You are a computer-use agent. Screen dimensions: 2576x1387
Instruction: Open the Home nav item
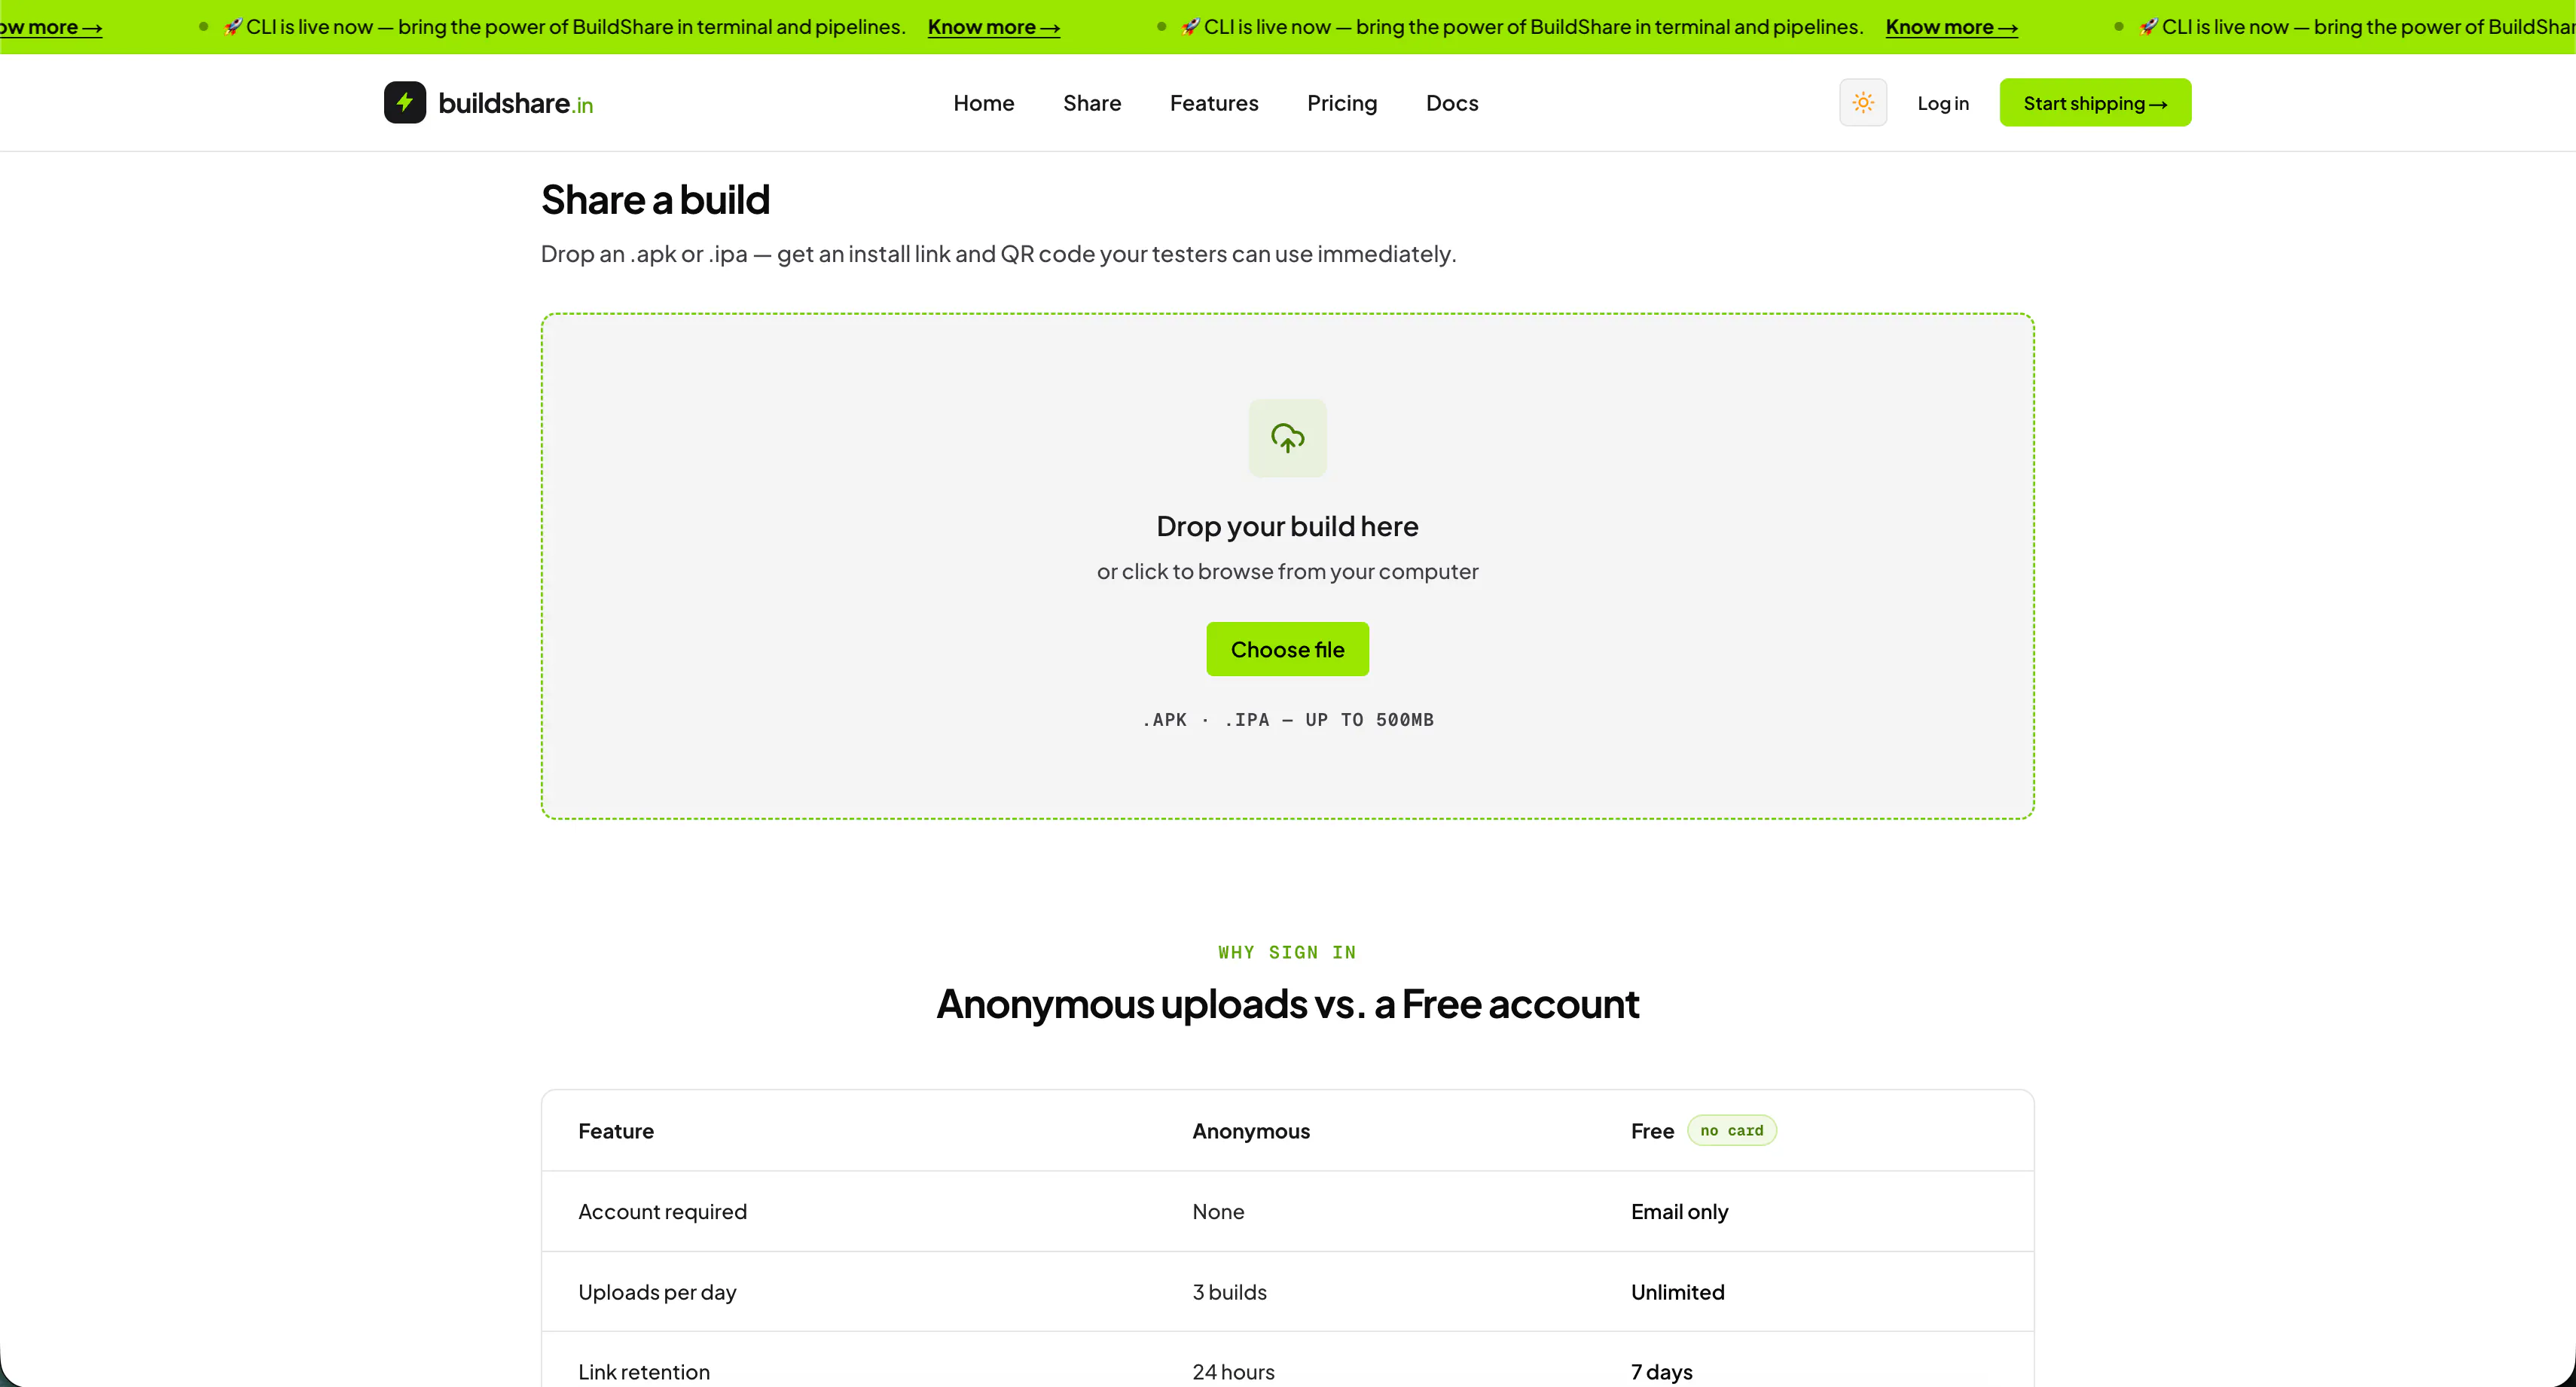(983, 103)
